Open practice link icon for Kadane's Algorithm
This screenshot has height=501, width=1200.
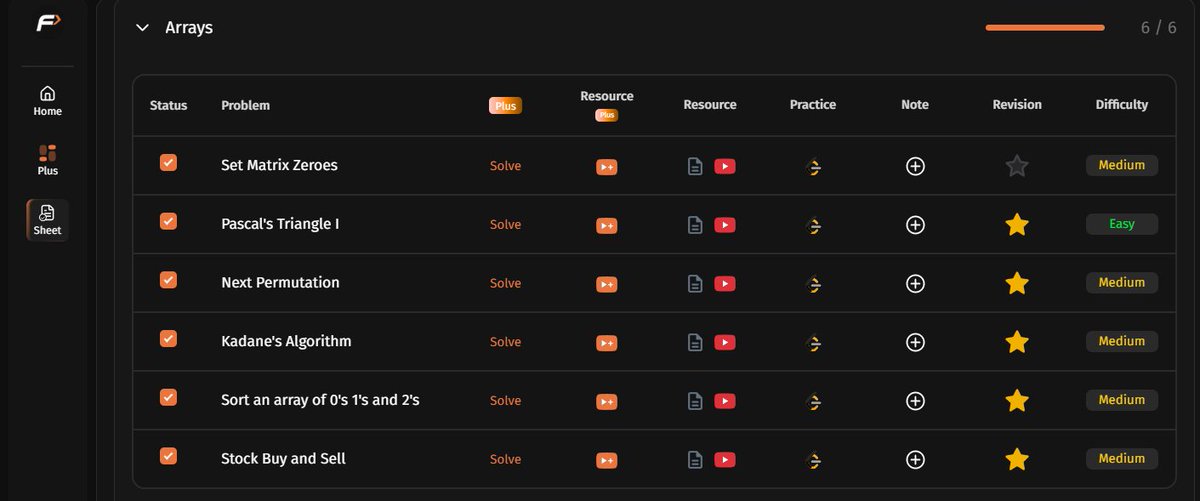tap(814, 343)
